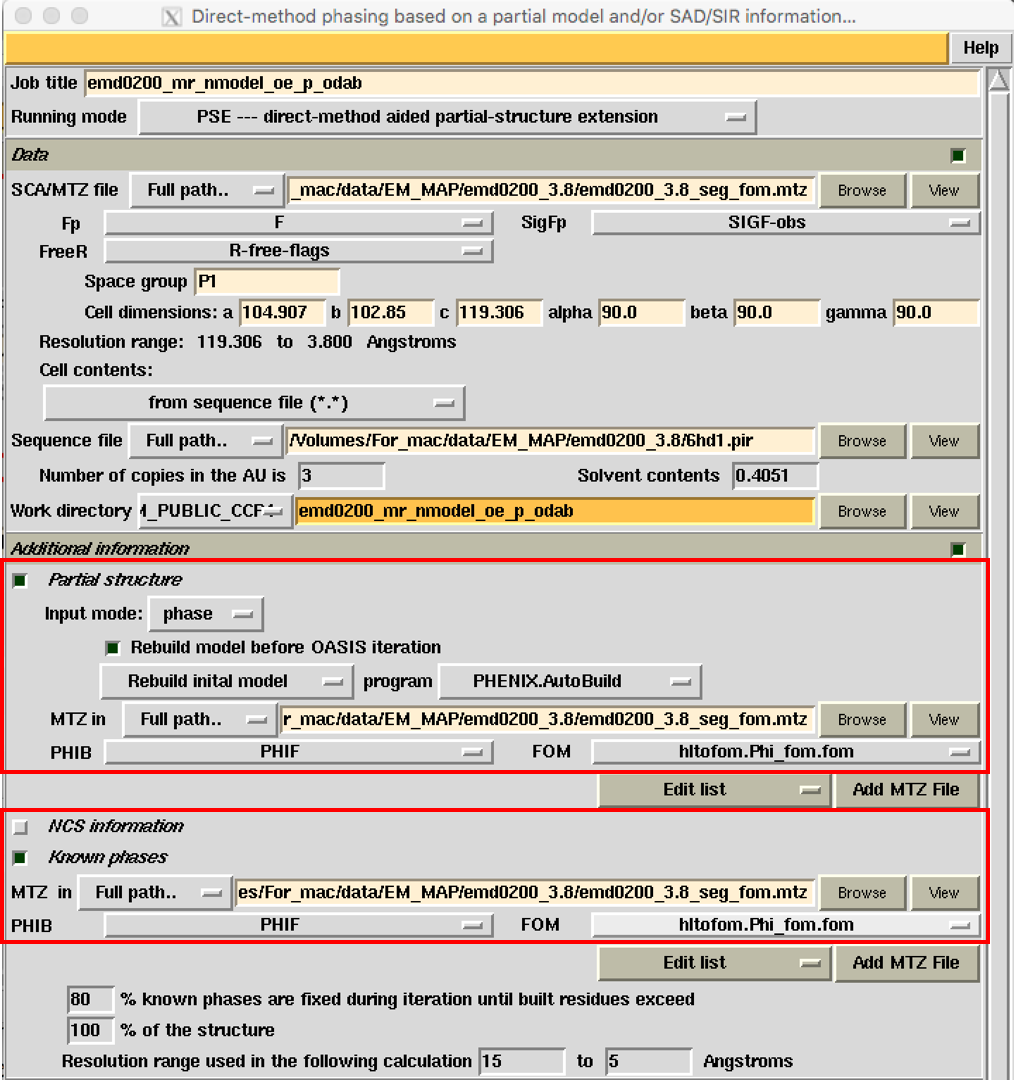Toggle Rebuild model before OASIS iteration
Viewport: 1014px width, 1080px height.
tap(113, 648)
